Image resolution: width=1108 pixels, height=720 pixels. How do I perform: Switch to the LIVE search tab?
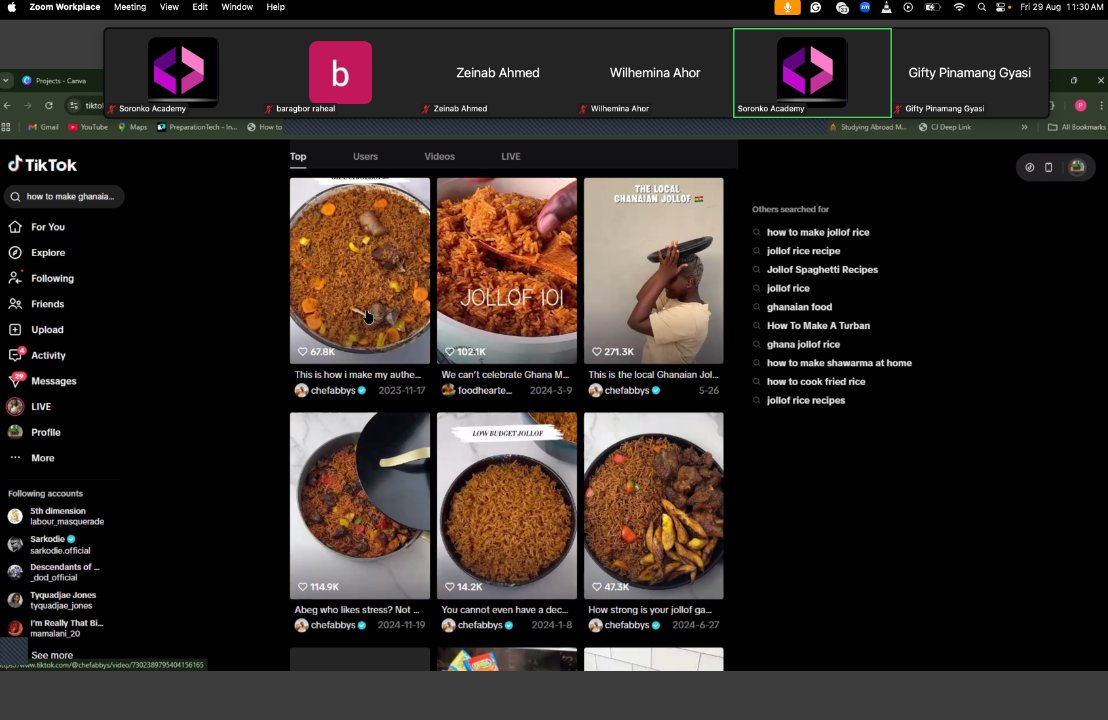[511, 156]
